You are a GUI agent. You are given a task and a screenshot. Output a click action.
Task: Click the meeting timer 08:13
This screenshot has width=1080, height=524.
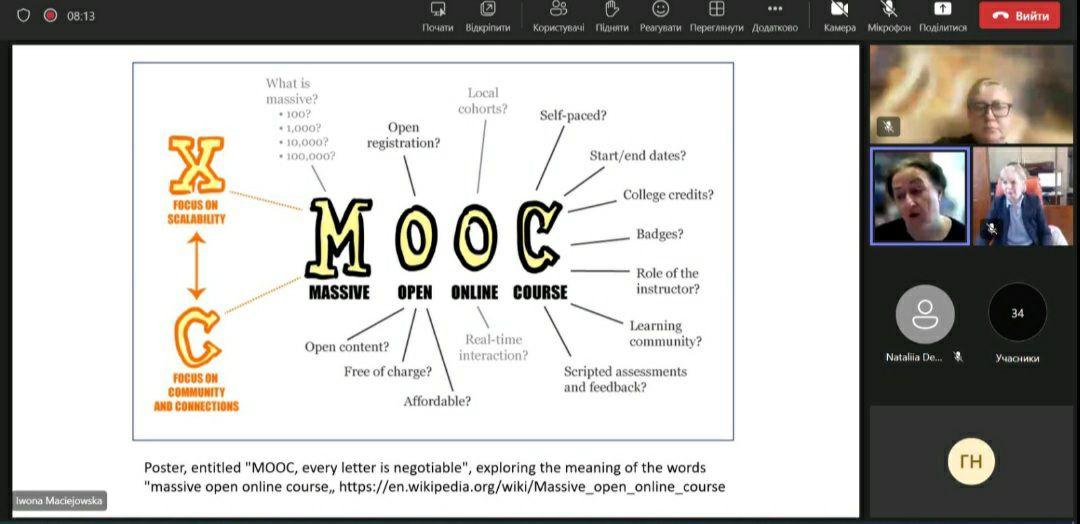[81, 17]
